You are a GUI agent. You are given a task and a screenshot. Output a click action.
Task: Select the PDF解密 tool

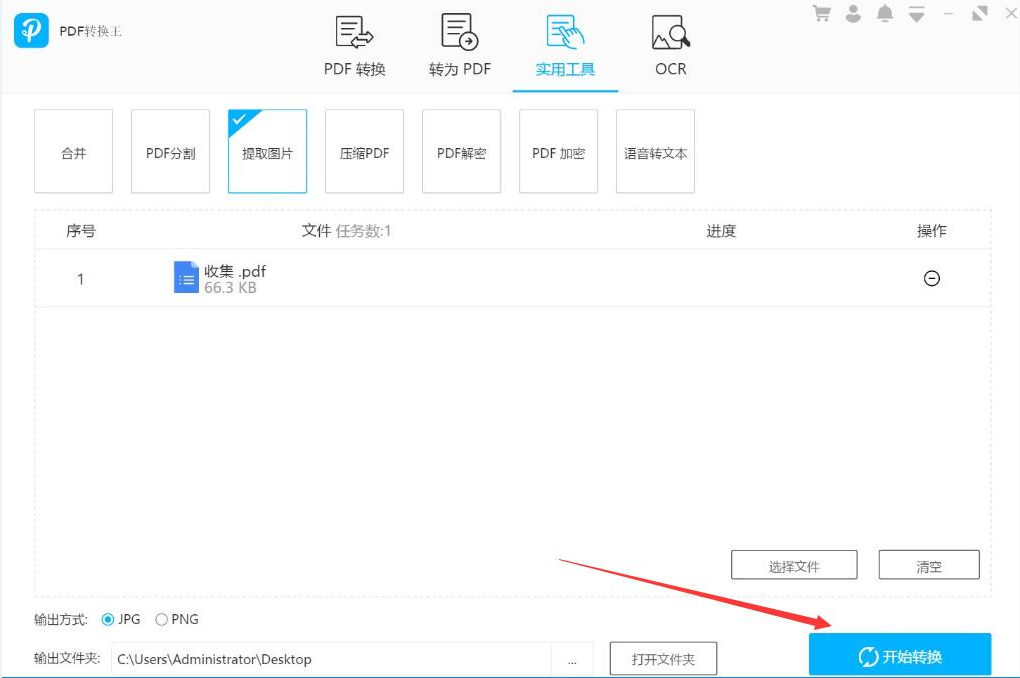(x=461, y=152)
